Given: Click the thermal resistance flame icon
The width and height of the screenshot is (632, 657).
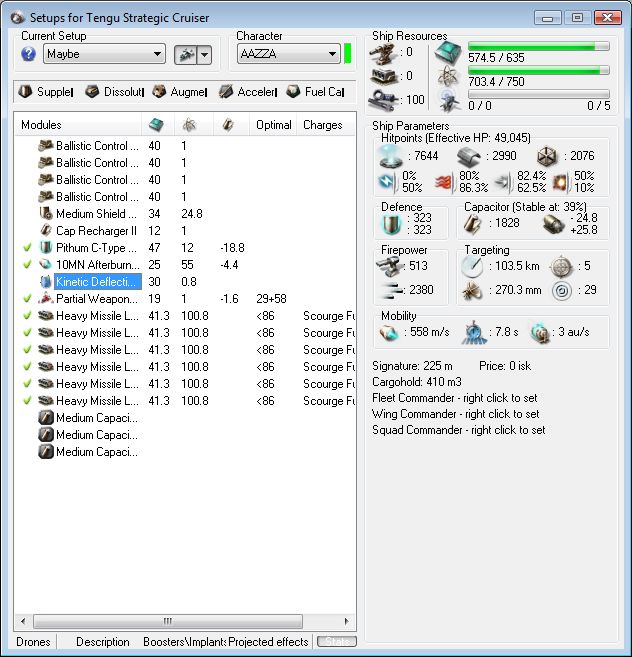Looking at the screenshot, I should [443, 182].
